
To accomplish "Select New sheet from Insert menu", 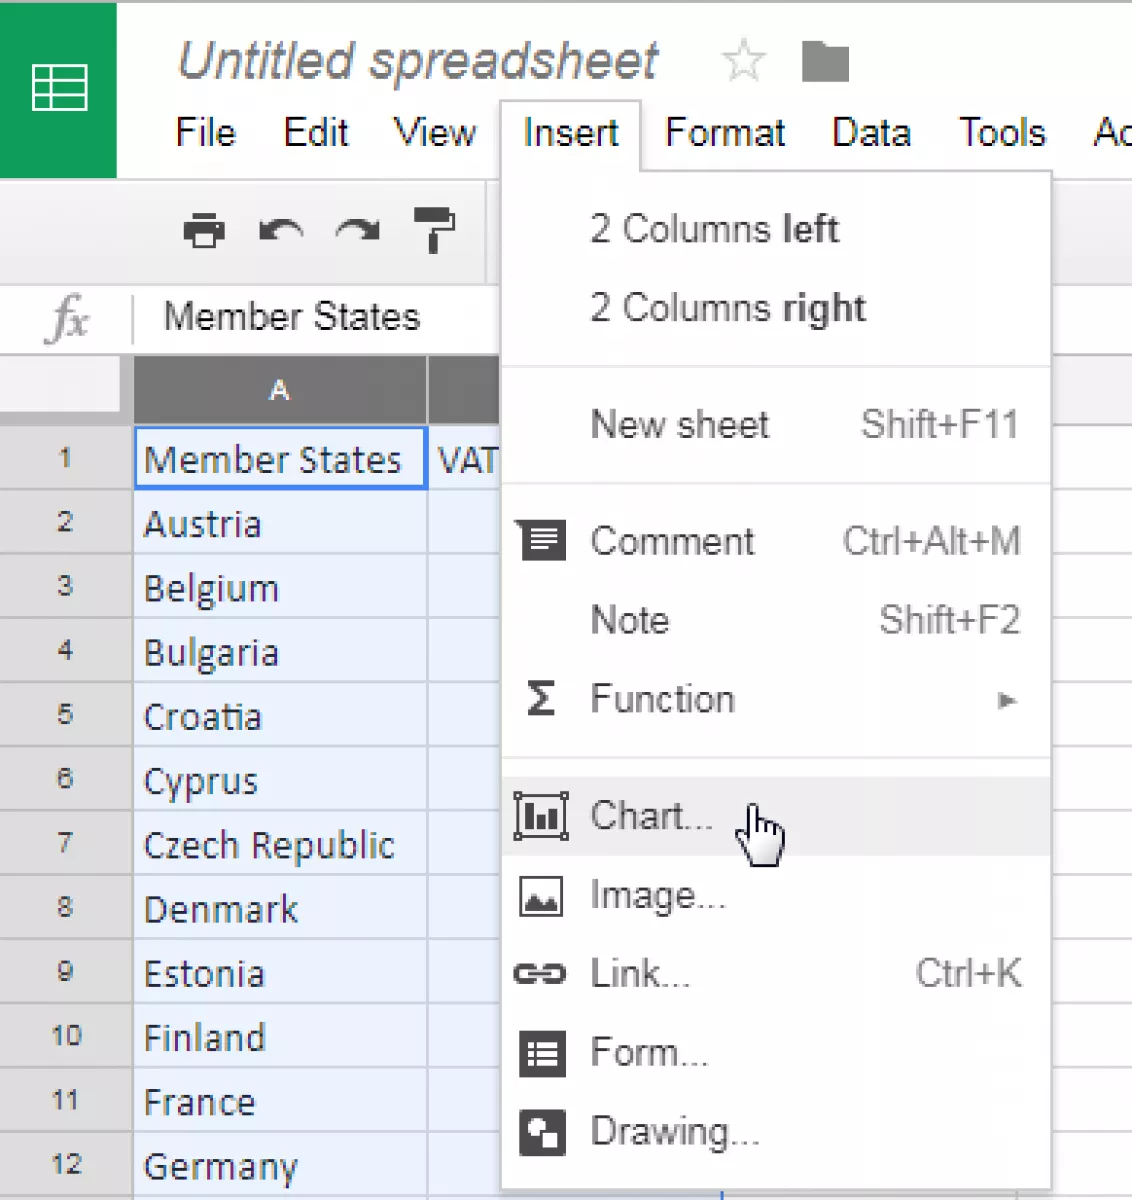I will [680, 425].
